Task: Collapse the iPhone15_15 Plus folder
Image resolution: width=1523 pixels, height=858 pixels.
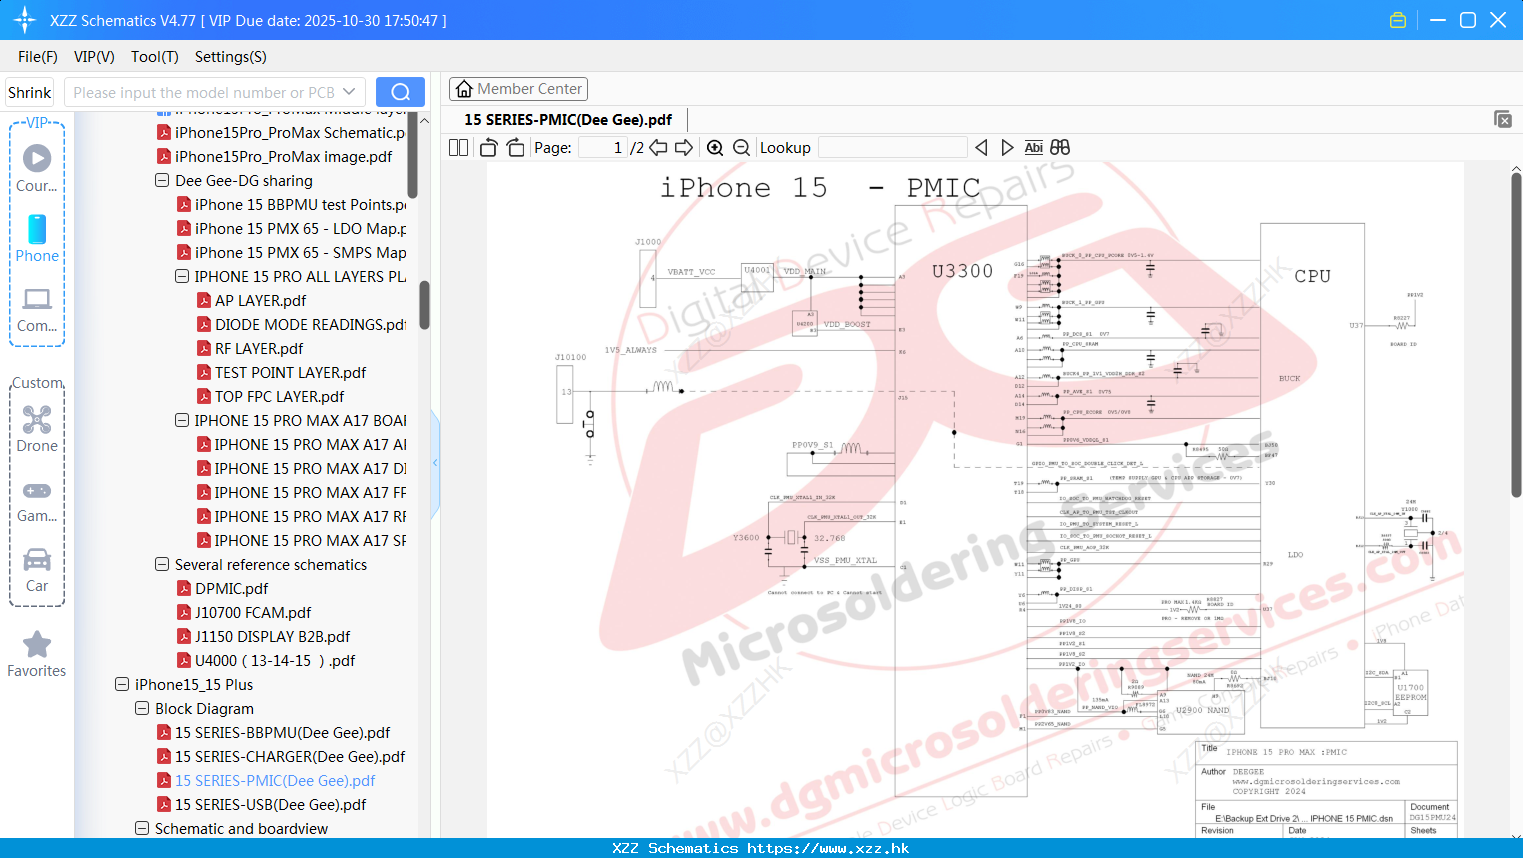Action: 122,685
